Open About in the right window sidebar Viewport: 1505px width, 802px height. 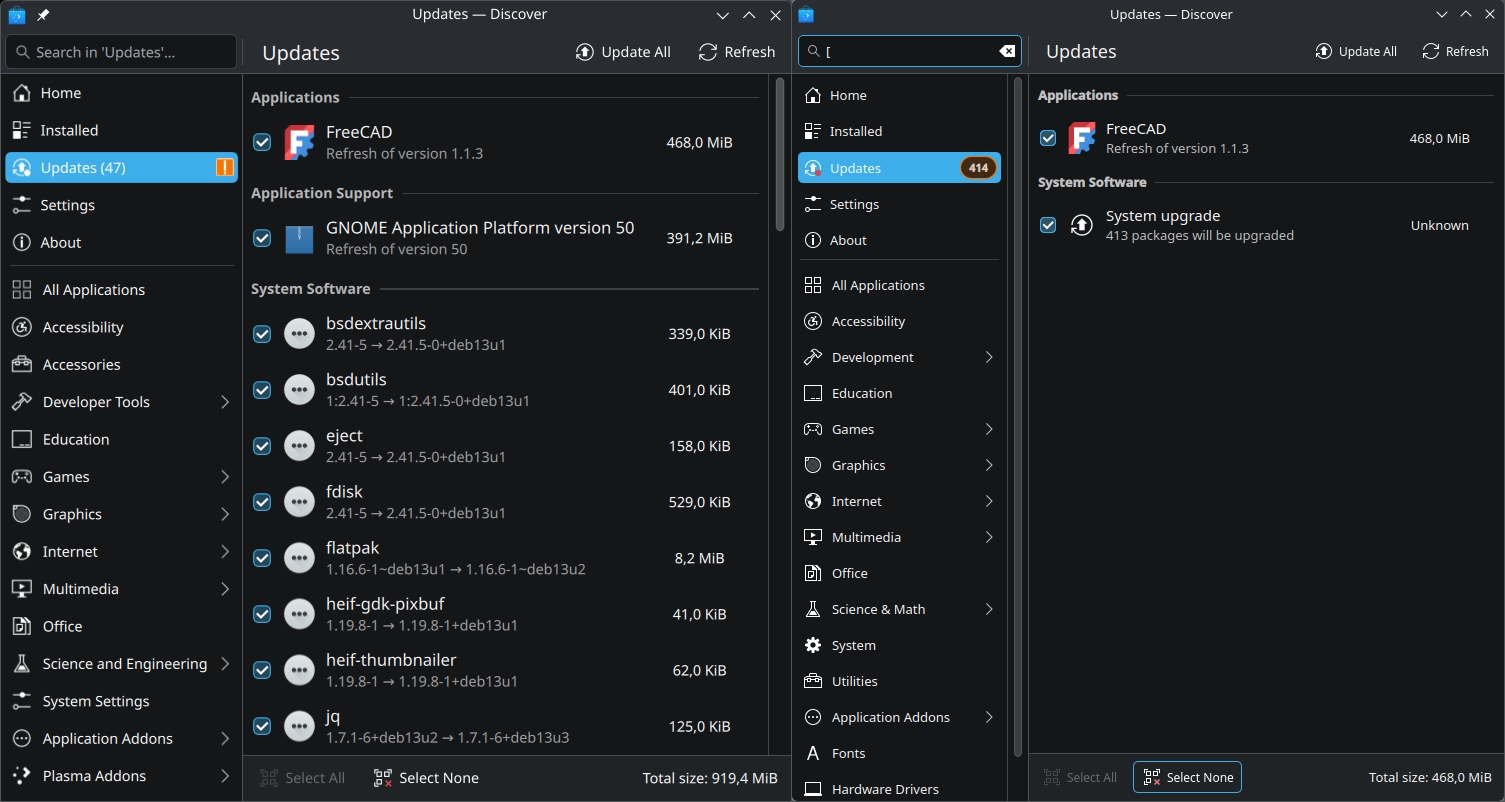[899, 240]
